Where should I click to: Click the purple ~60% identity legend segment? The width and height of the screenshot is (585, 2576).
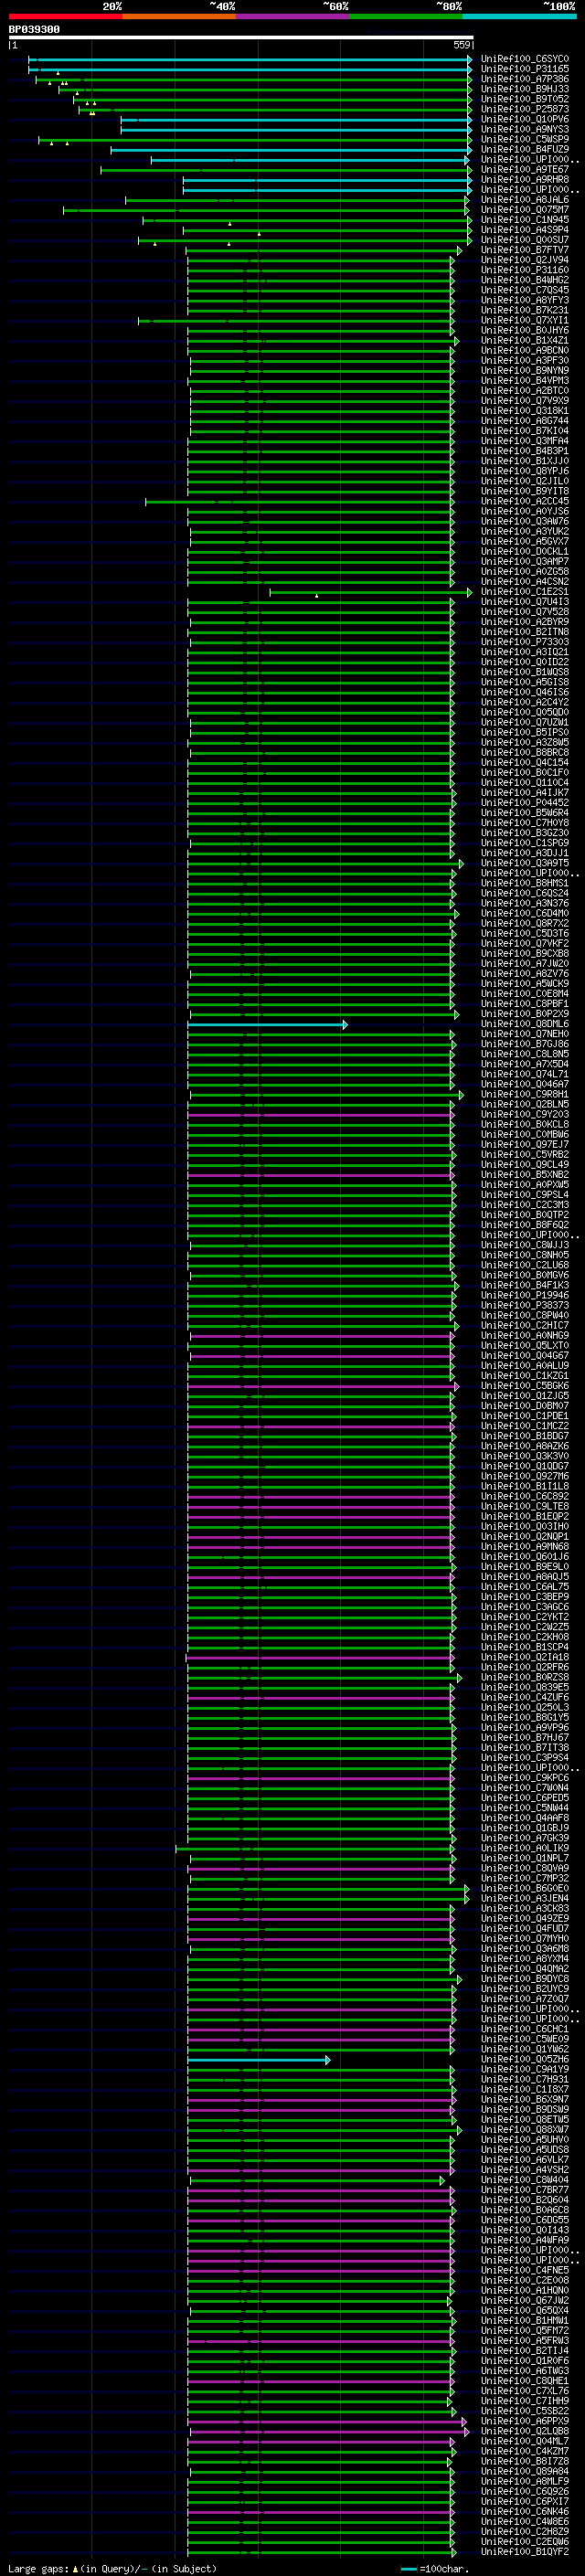coord(292,16)
